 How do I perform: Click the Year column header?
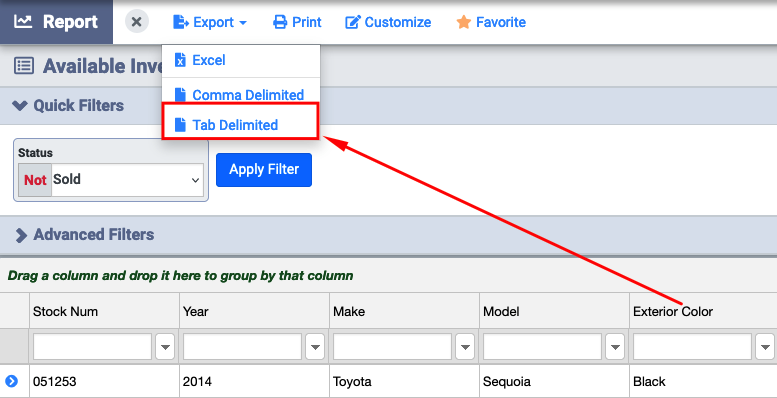coord(255,311)
